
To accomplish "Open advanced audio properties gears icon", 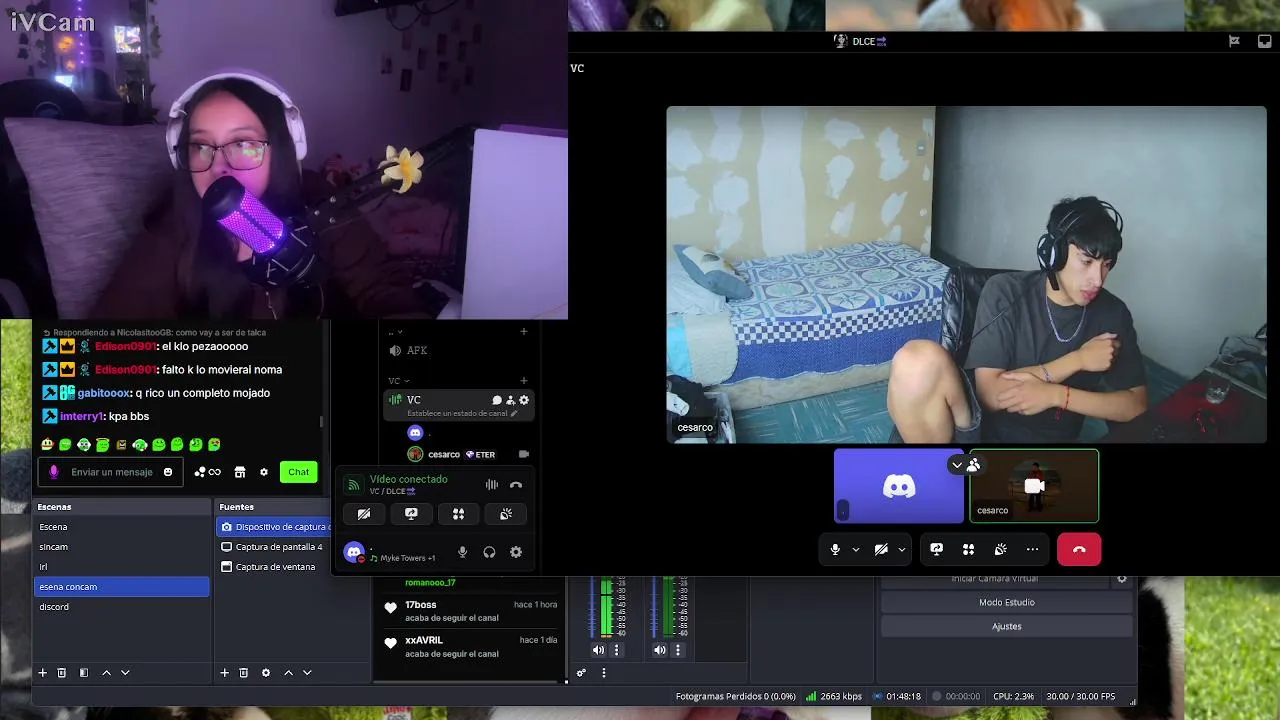I will (x=581, y=673).
